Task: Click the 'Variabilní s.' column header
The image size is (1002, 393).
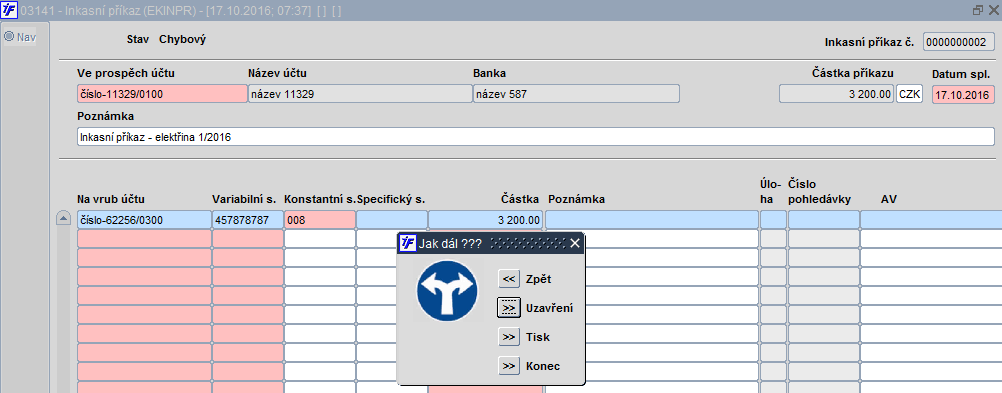Action: point(245,199)
